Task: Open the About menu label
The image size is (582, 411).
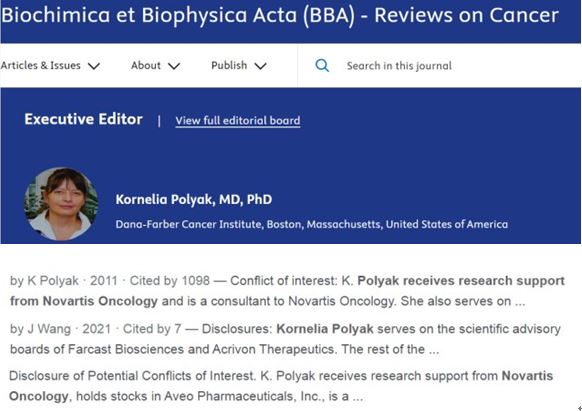Action: coord(146,65)
